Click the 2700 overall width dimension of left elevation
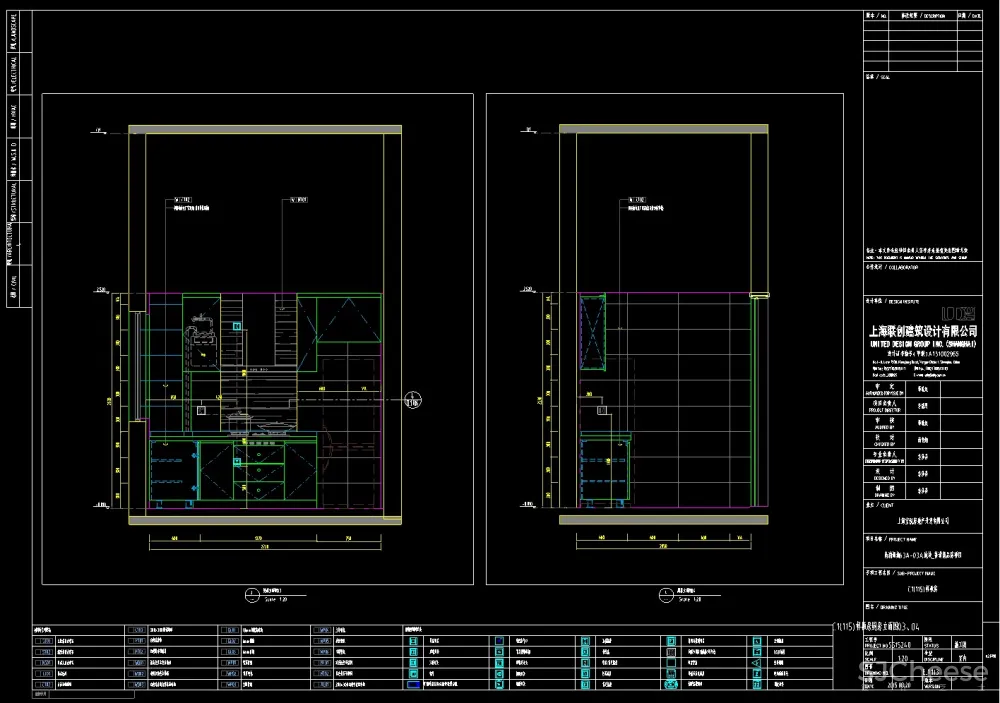Viewport: 1000px width, 703px height. coord(265,548)
